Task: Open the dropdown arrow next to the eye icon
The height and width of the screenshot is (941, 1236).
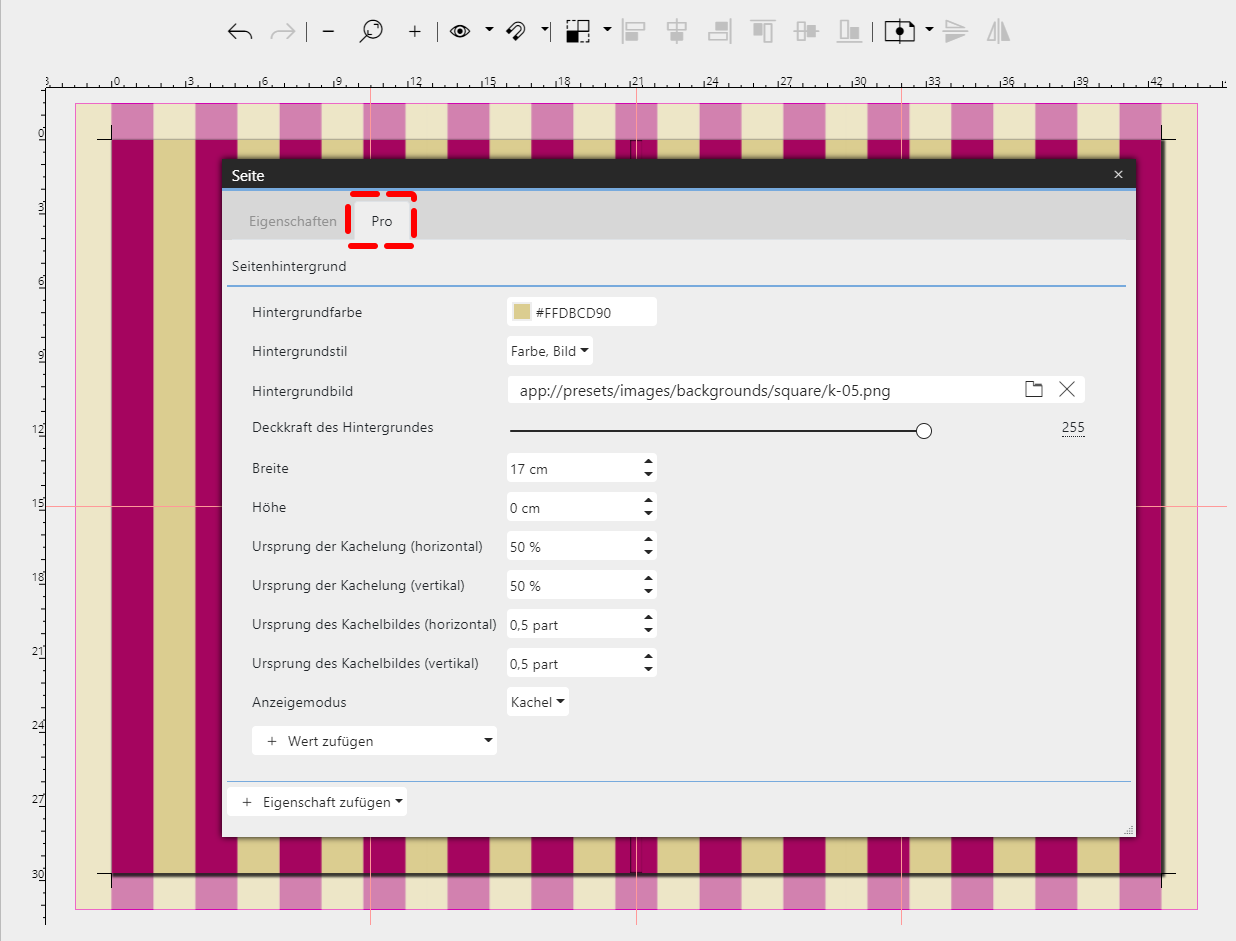Action: (x=489, y=30)
